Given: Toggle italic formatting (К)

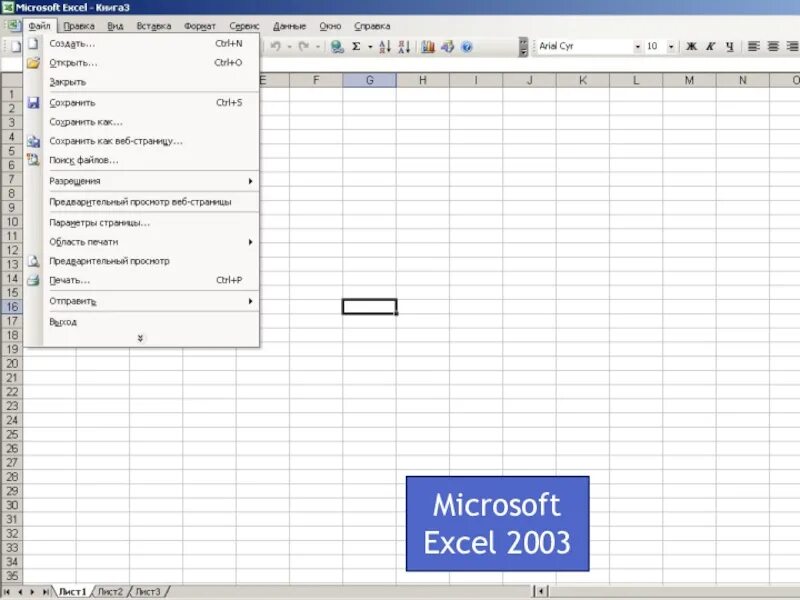Looking at the screenshot, I should click(711, 47).
